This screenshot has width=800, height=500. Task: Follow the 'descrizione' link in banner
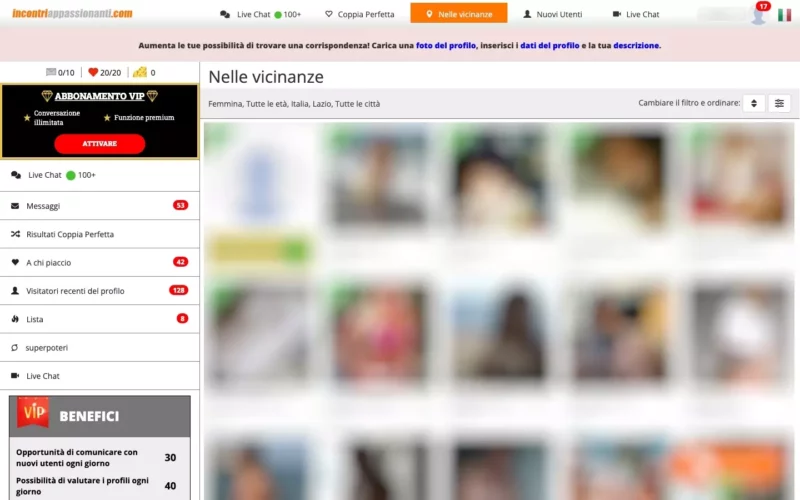[636, 45]
